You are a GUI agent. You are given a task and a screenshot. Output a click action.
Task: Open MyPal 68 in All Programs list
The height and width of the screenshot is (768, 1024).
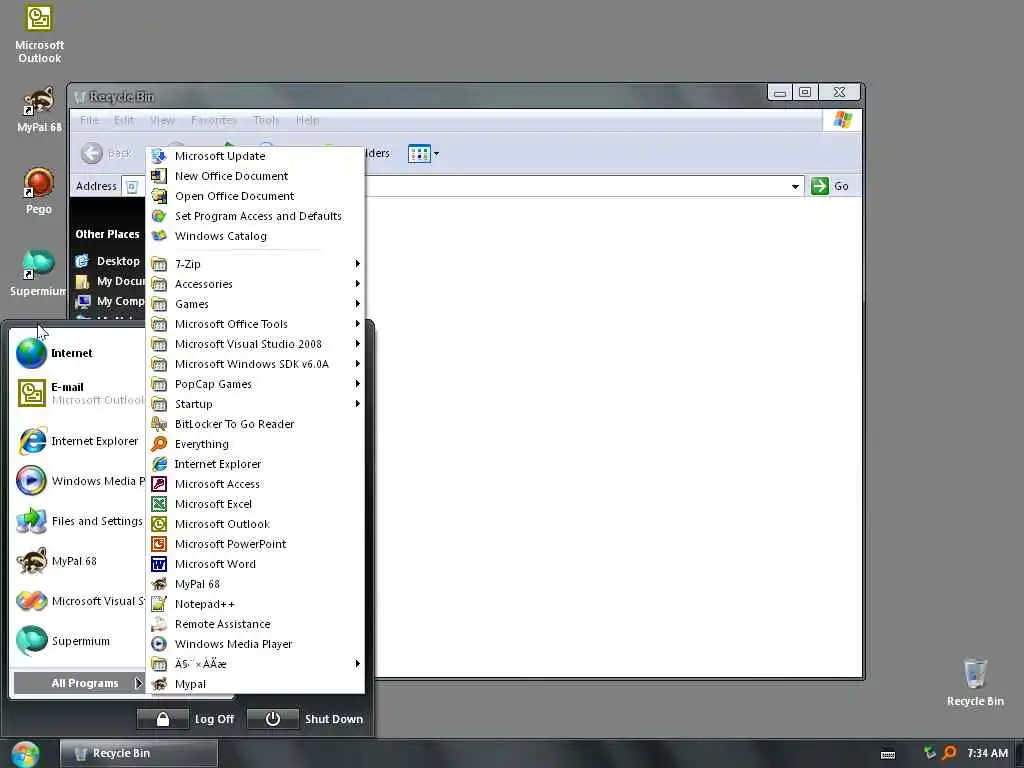(255, 584)
